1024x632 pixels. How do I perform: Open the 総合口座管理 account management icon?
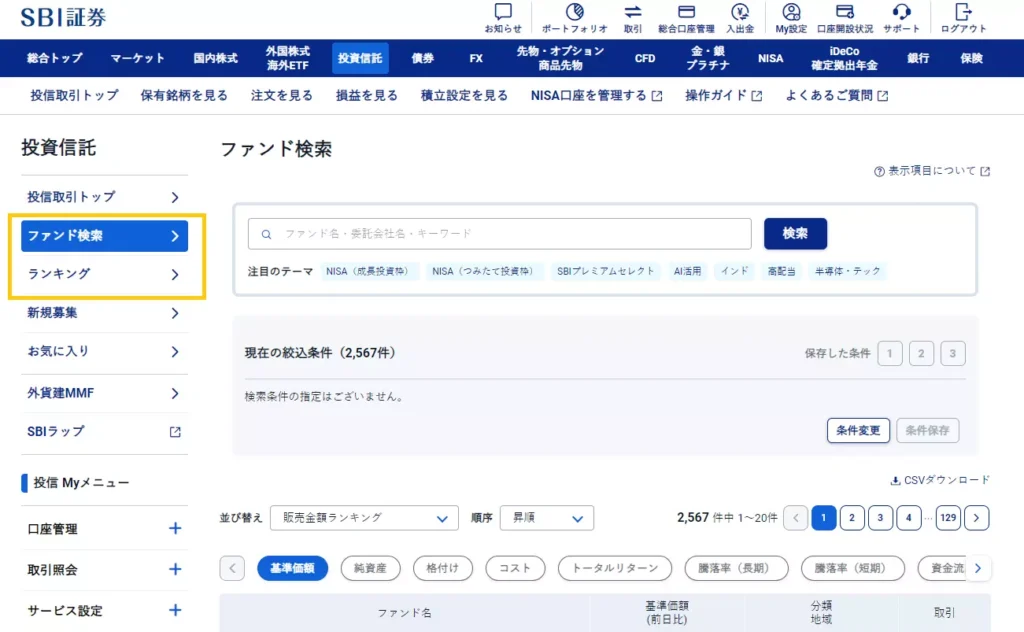(686, 13)
